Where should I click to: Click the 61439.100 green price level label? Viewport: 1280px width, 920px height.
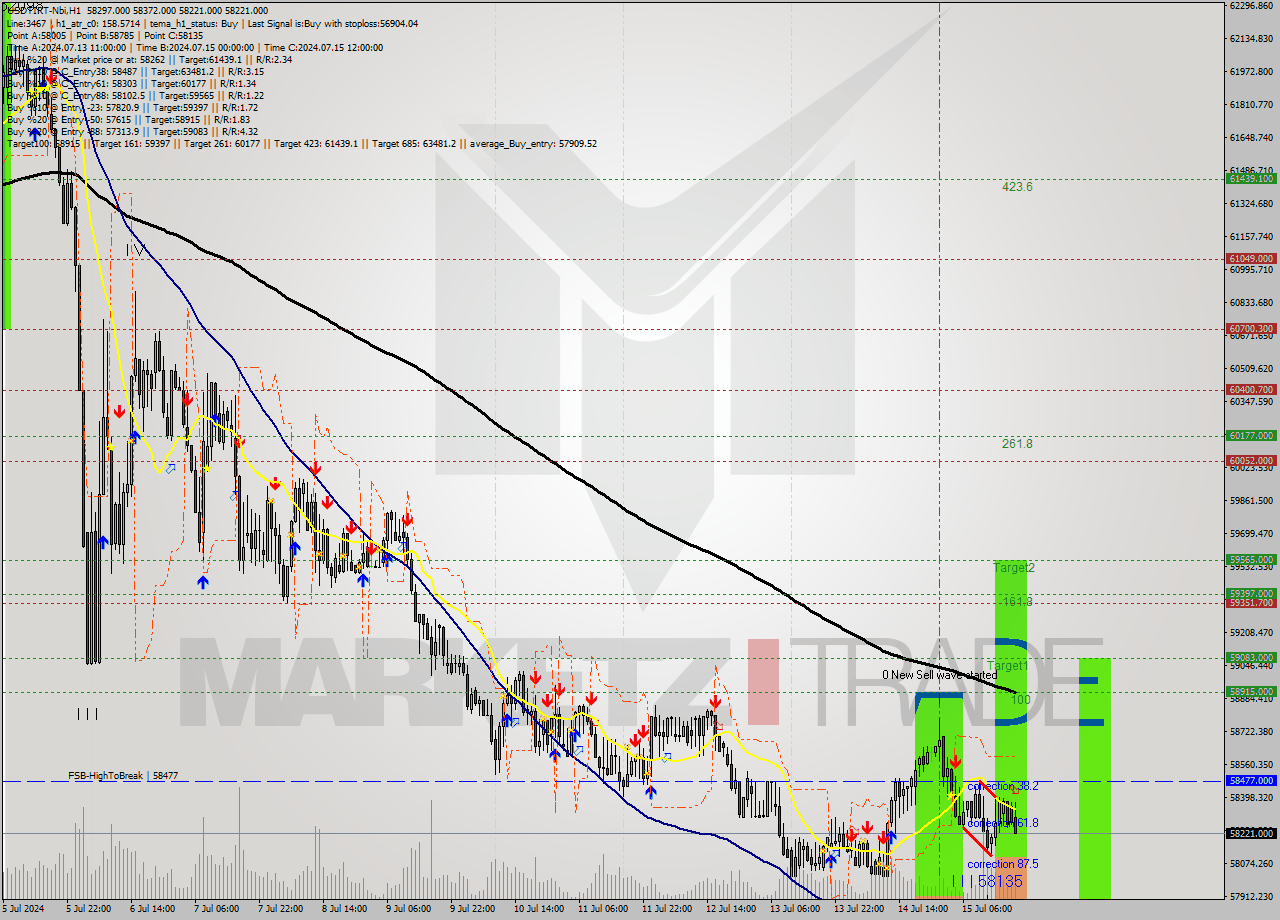1250,179
